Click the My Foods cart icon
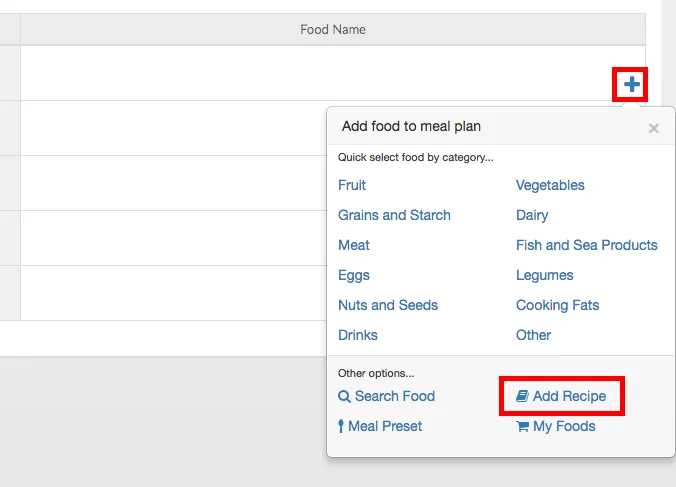This screenshot has height=487, width=676. [522, 427]
